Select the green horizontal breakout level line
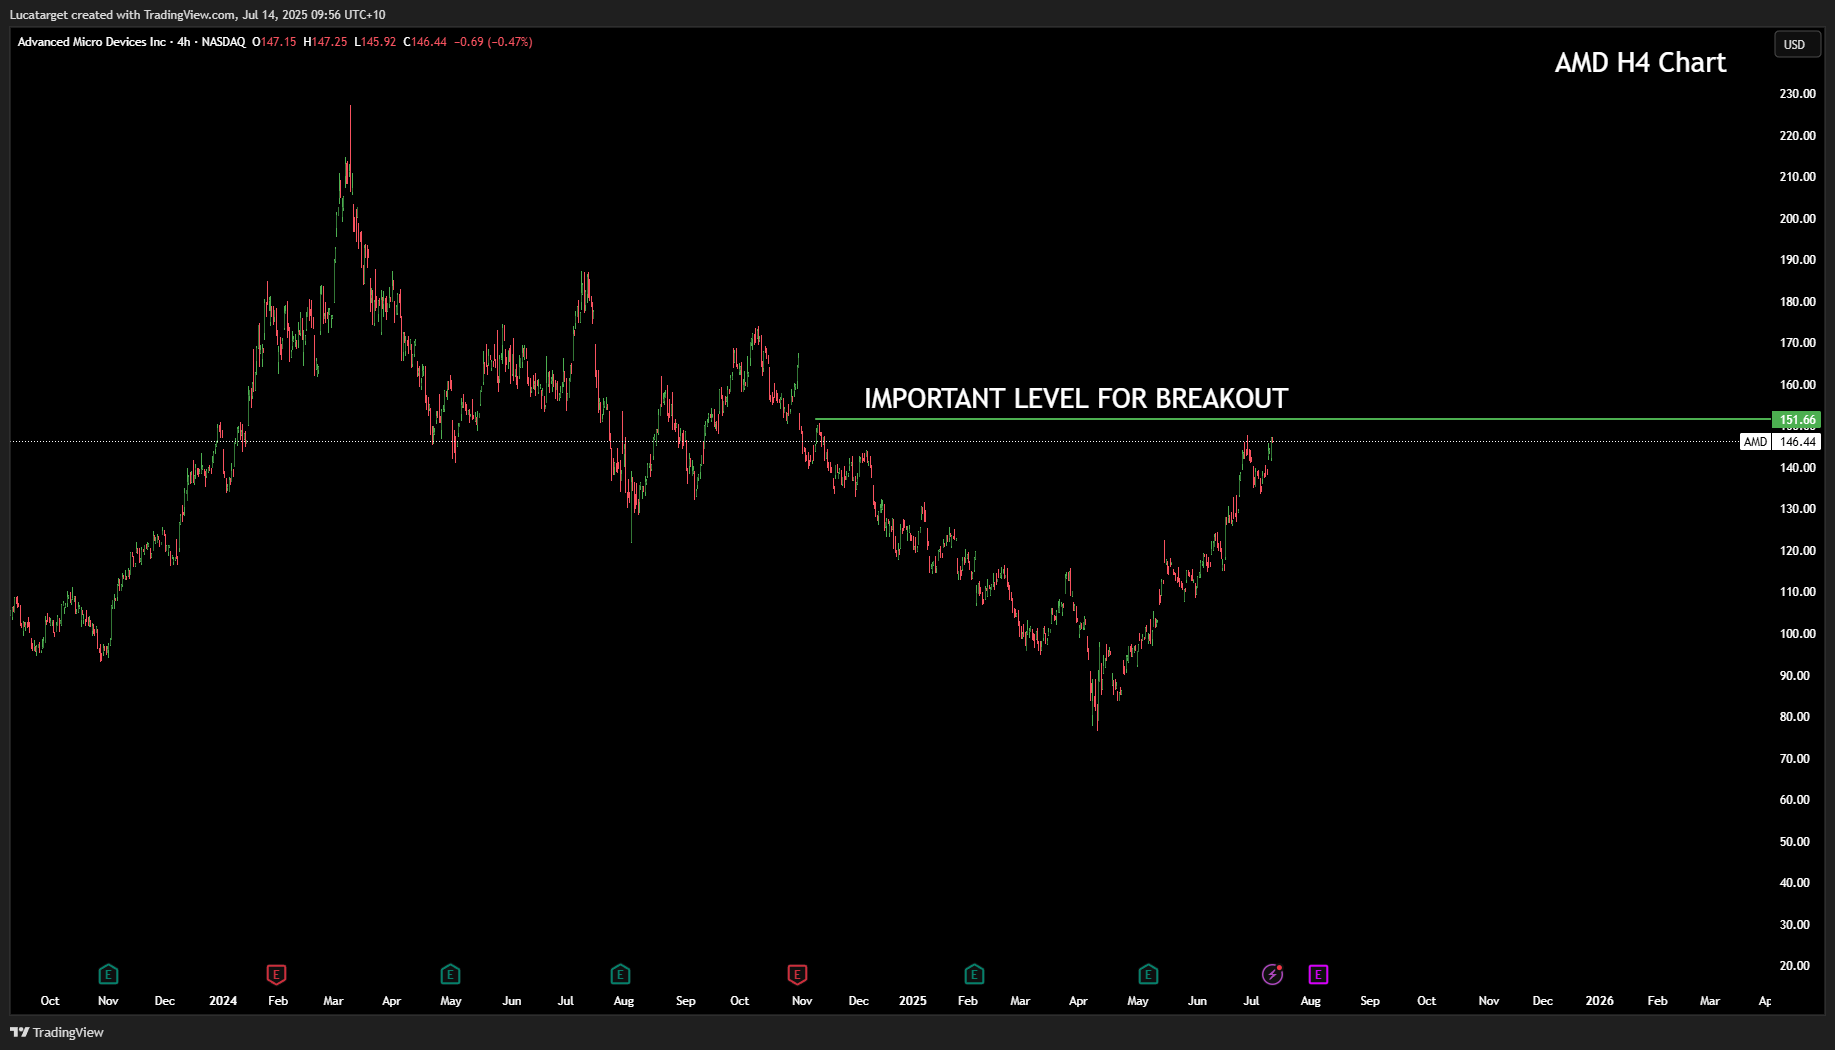 click(1292, 419)
